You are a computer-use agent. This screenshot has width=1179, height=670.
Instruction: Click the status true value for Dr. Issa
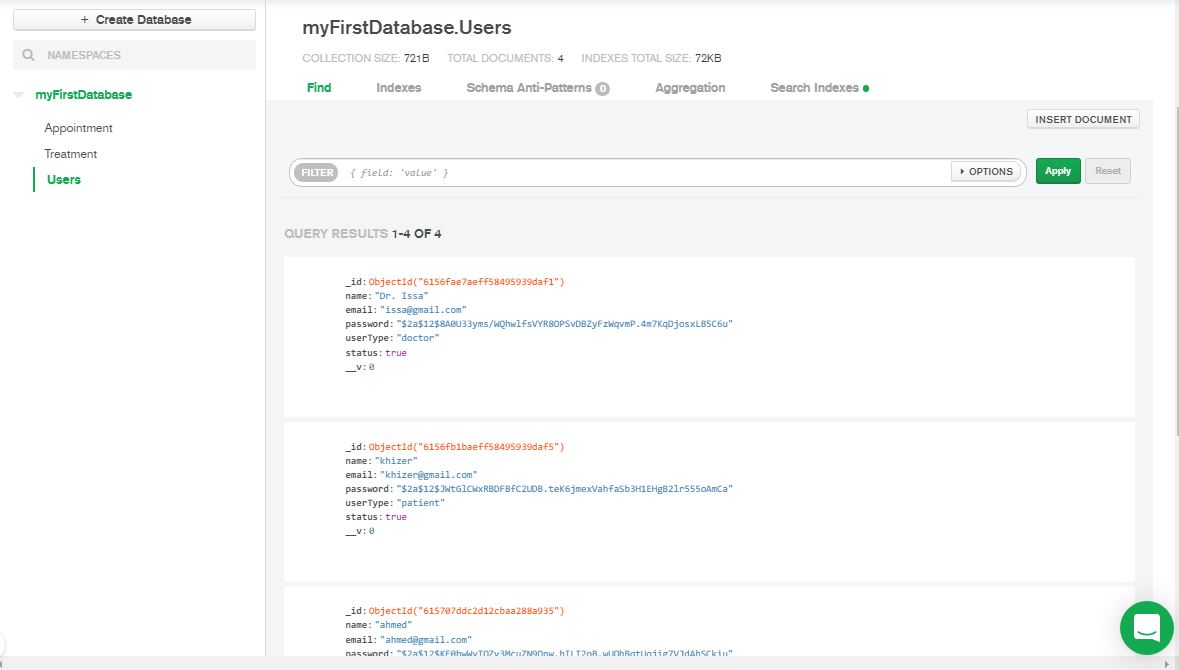pos(396,353)
